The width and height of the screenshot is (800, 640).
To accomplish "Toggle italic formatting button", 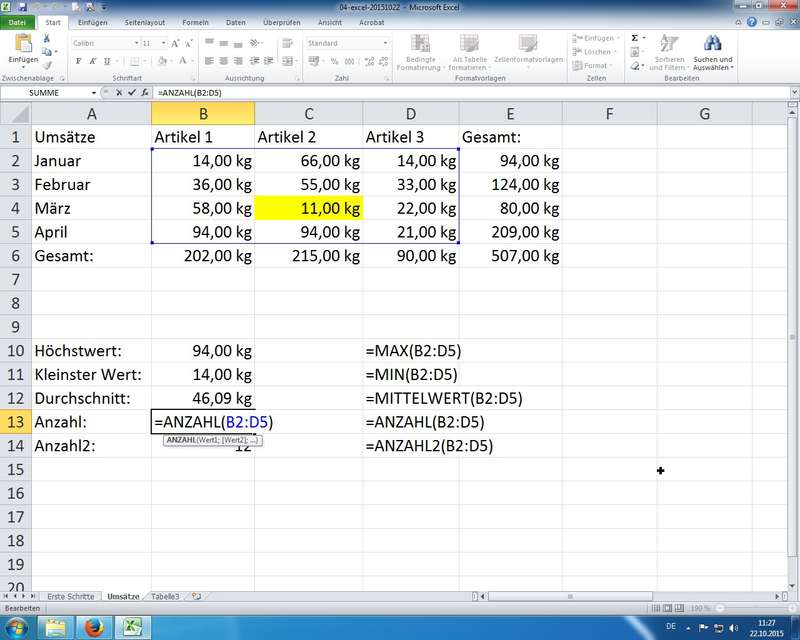I will (93, 61).
